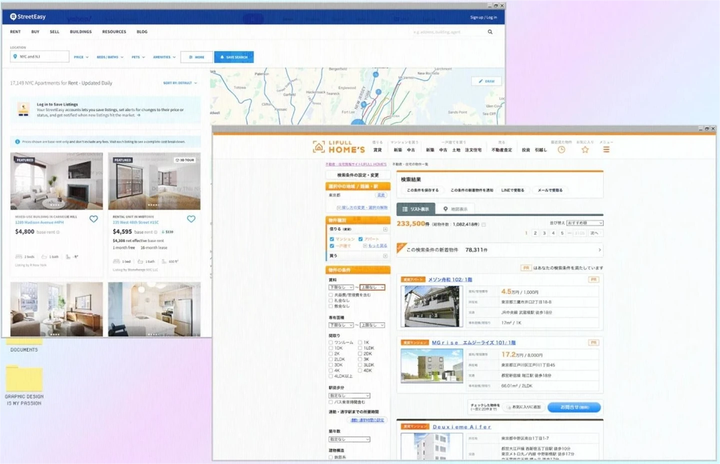Click the Log in to Save Listings banner icon
This screenshot has width=720, height=464.
[x=23, y=109]
